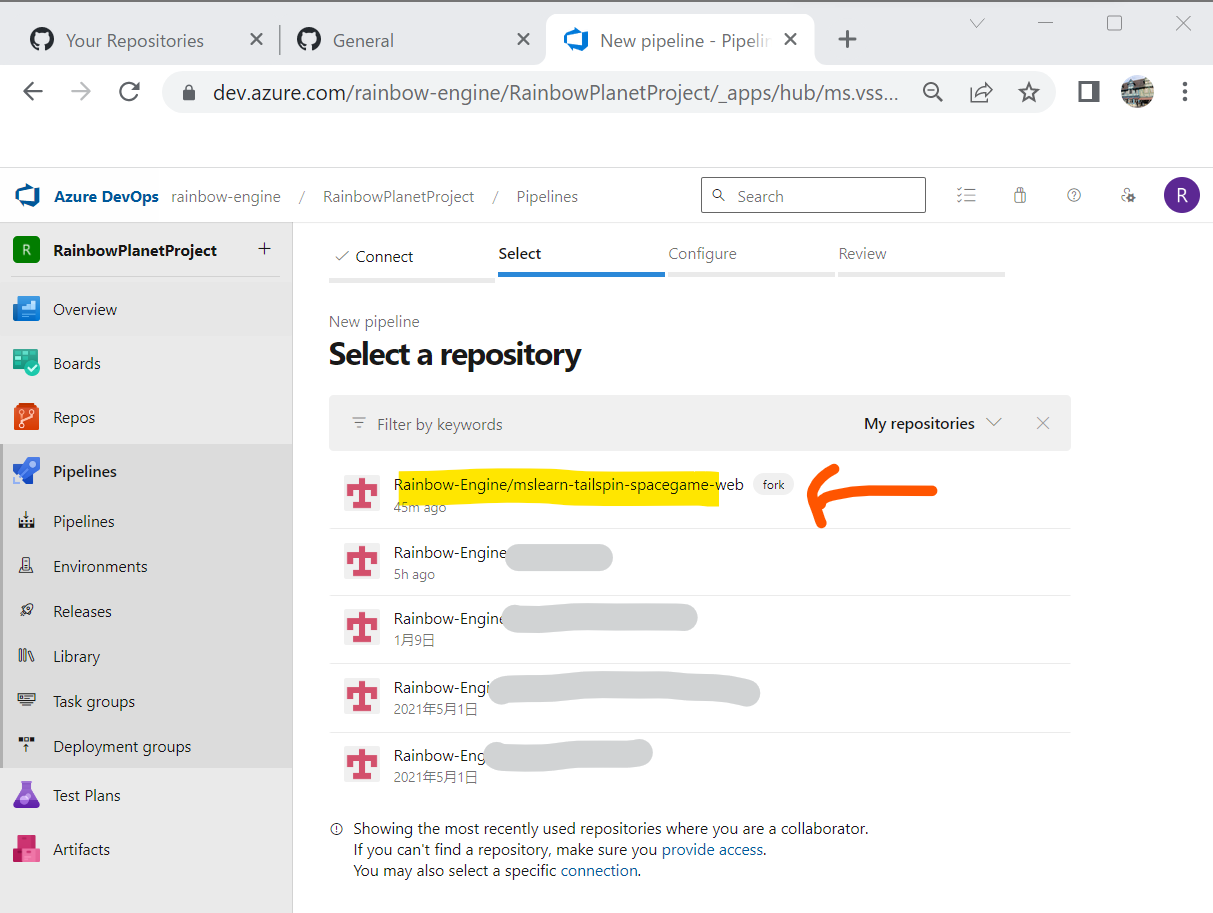Image resolution: width=1213 pixels, height=913 pixels.
Task: Open the Chrome three-dot menu
Action: tap(1185, 92)
